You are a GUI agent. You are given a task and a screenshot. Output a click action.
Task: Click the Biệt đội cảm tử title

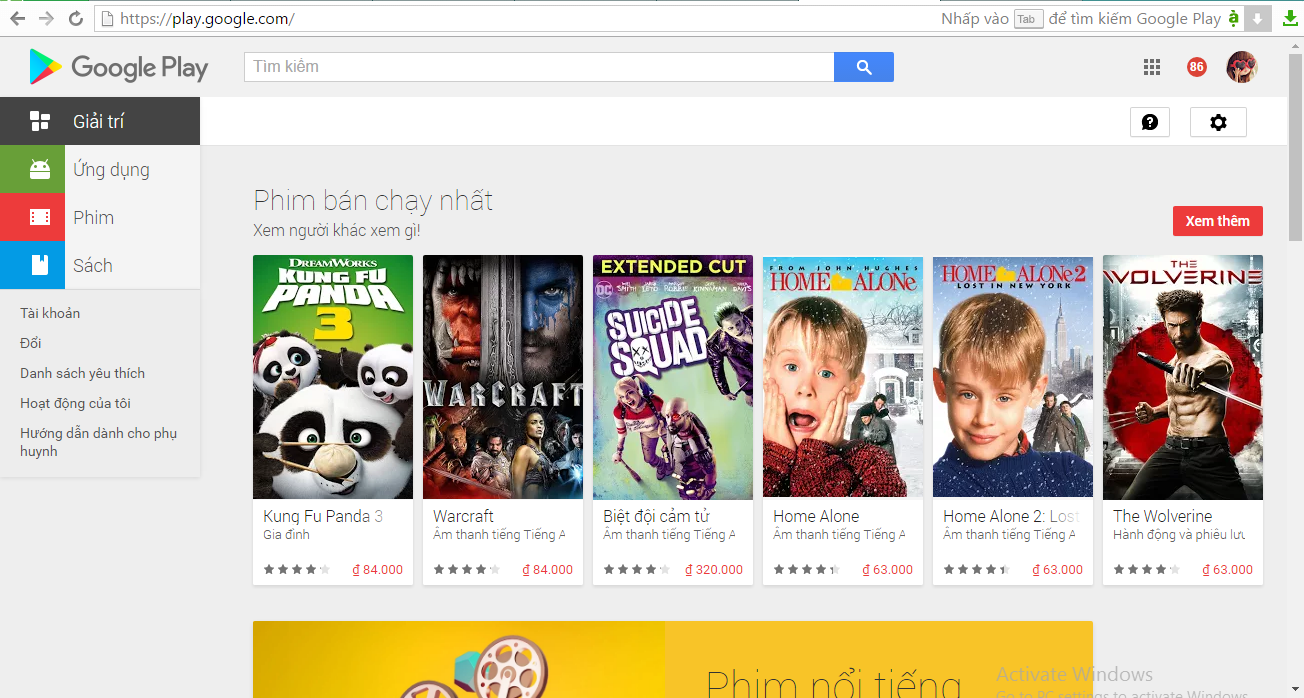click(656, 516)
